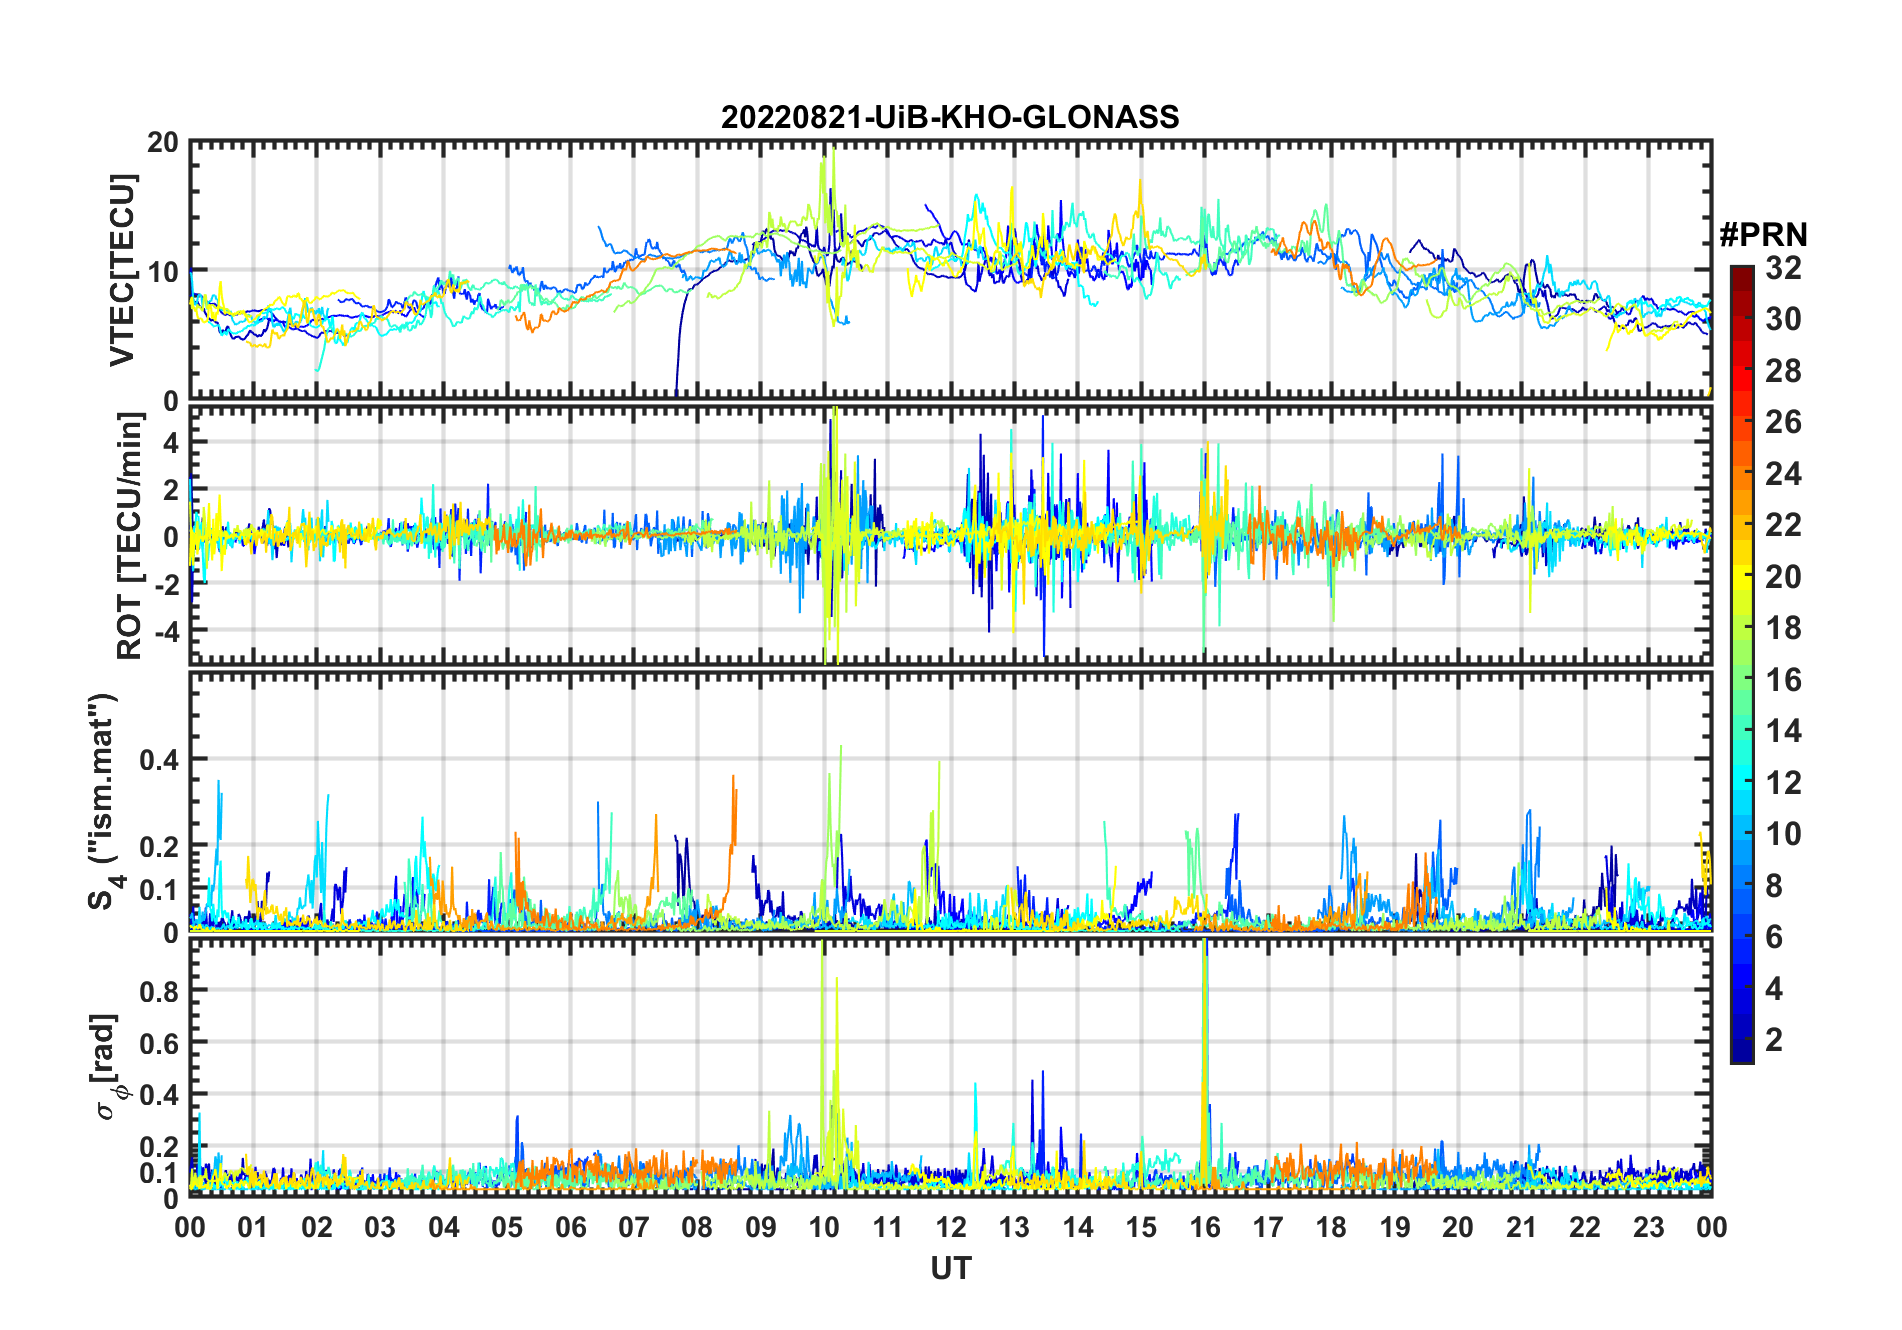Select colorbar tick label 32

point(1784,267)
